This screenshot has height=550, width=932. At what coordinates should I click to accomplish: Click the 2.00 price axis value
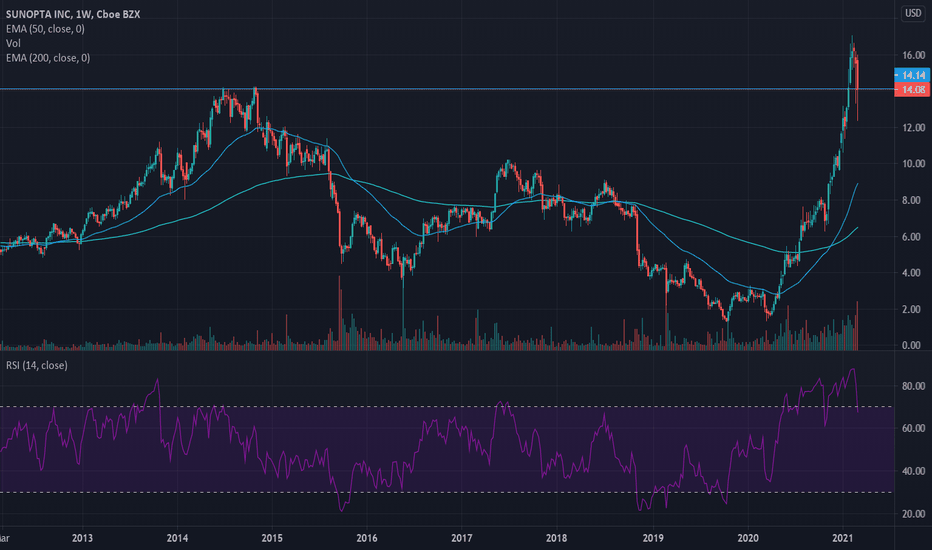911,309
